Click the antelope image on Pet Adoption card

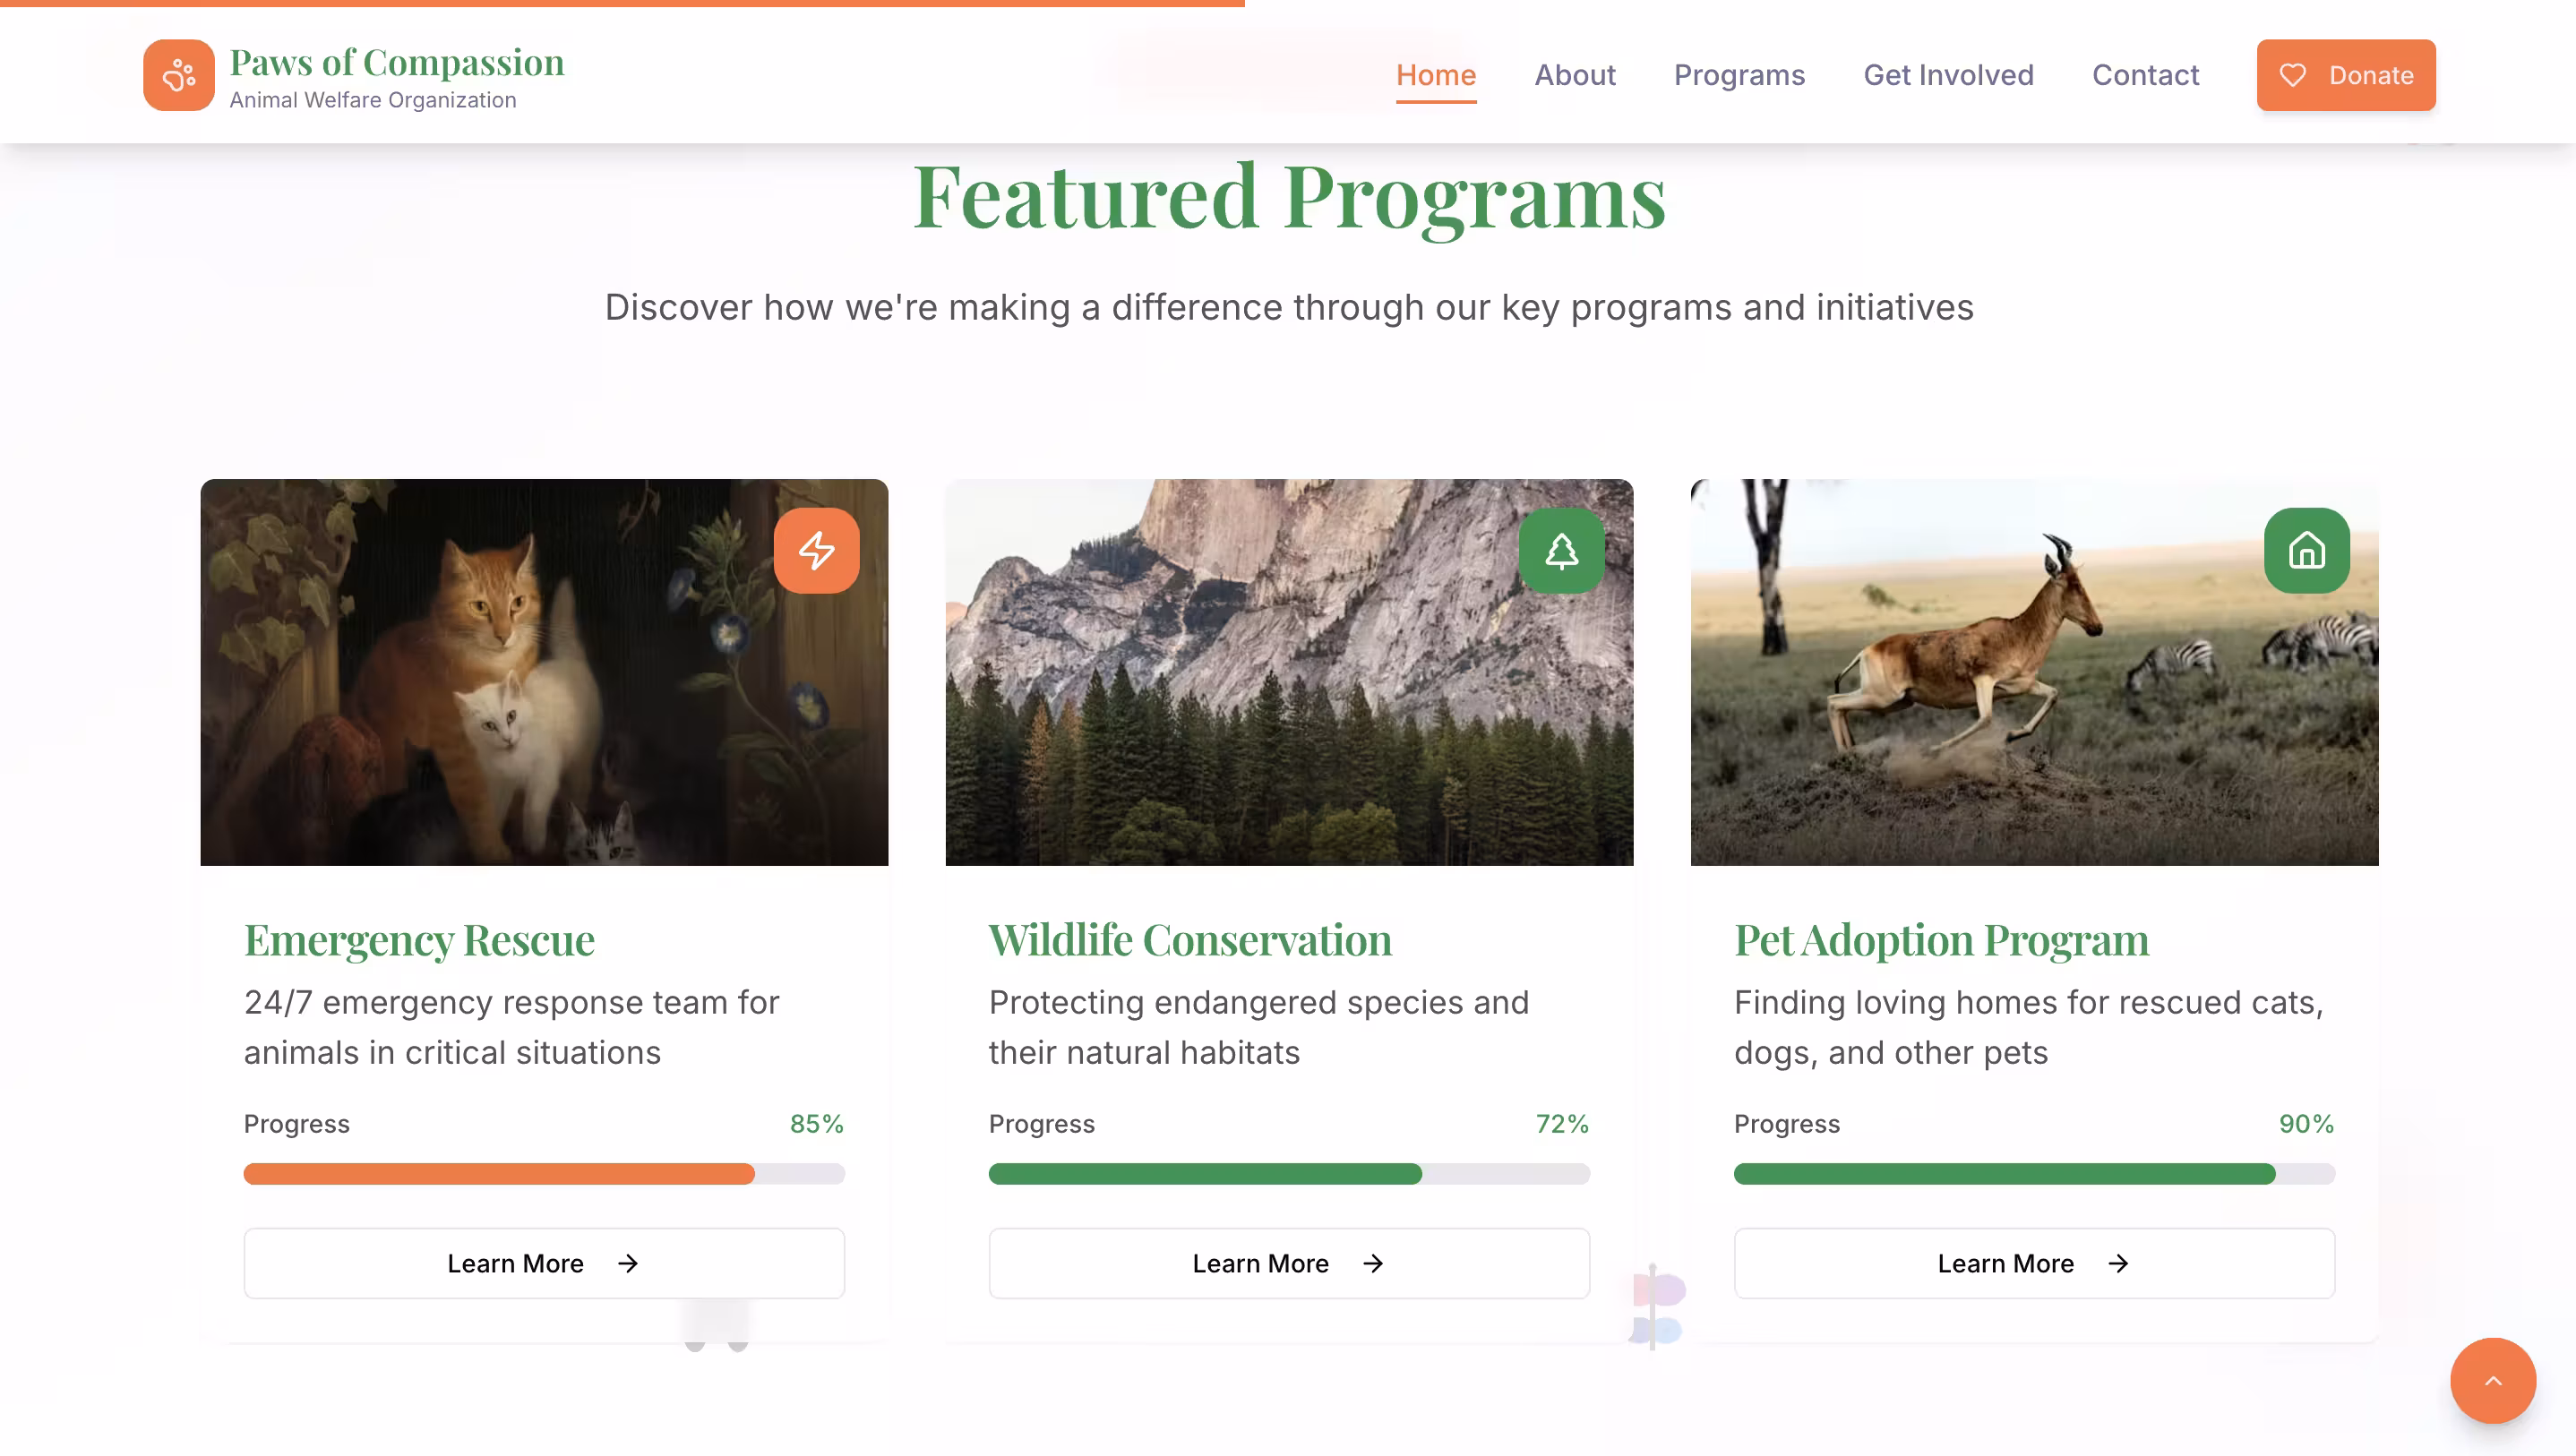tap(2034, 672)
